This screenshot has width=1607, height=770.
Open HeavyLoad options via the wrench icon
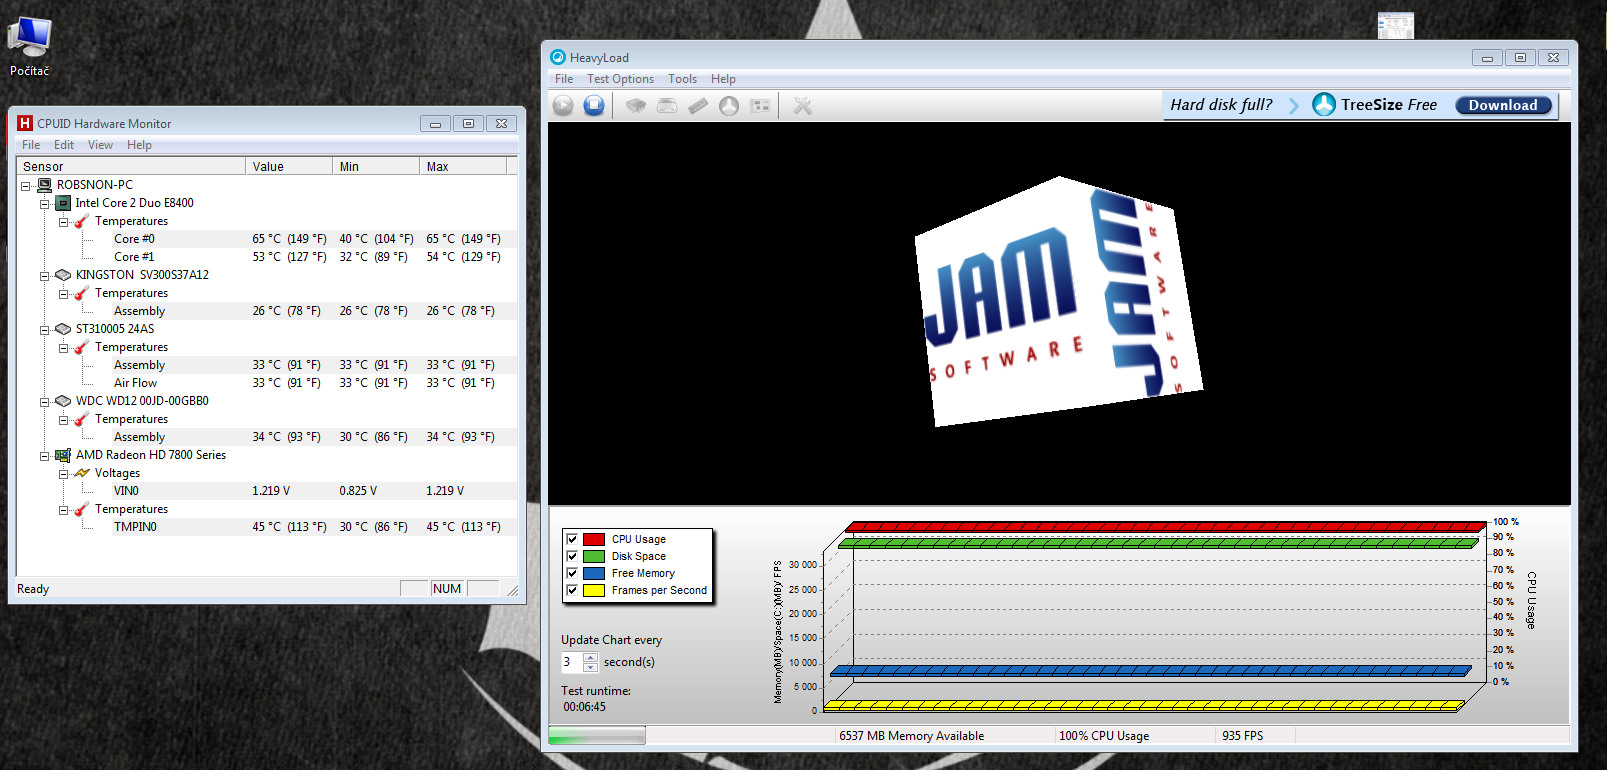802,105
